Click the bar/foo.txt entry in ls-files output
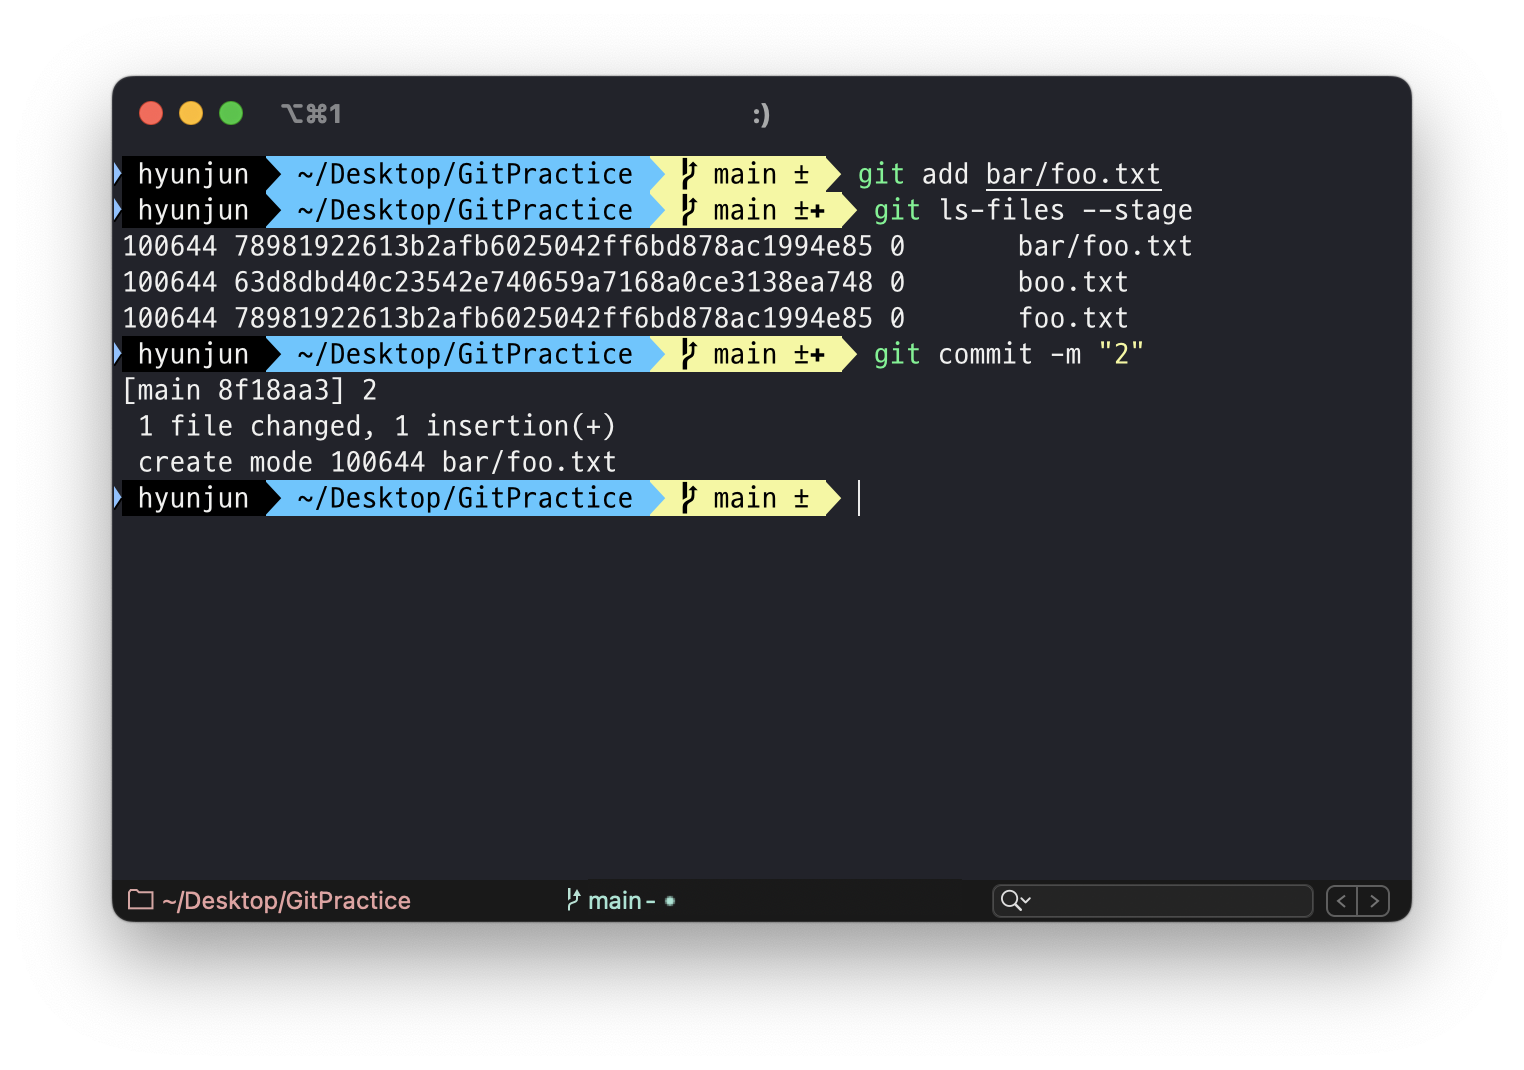 click(x=1105, y=246)
